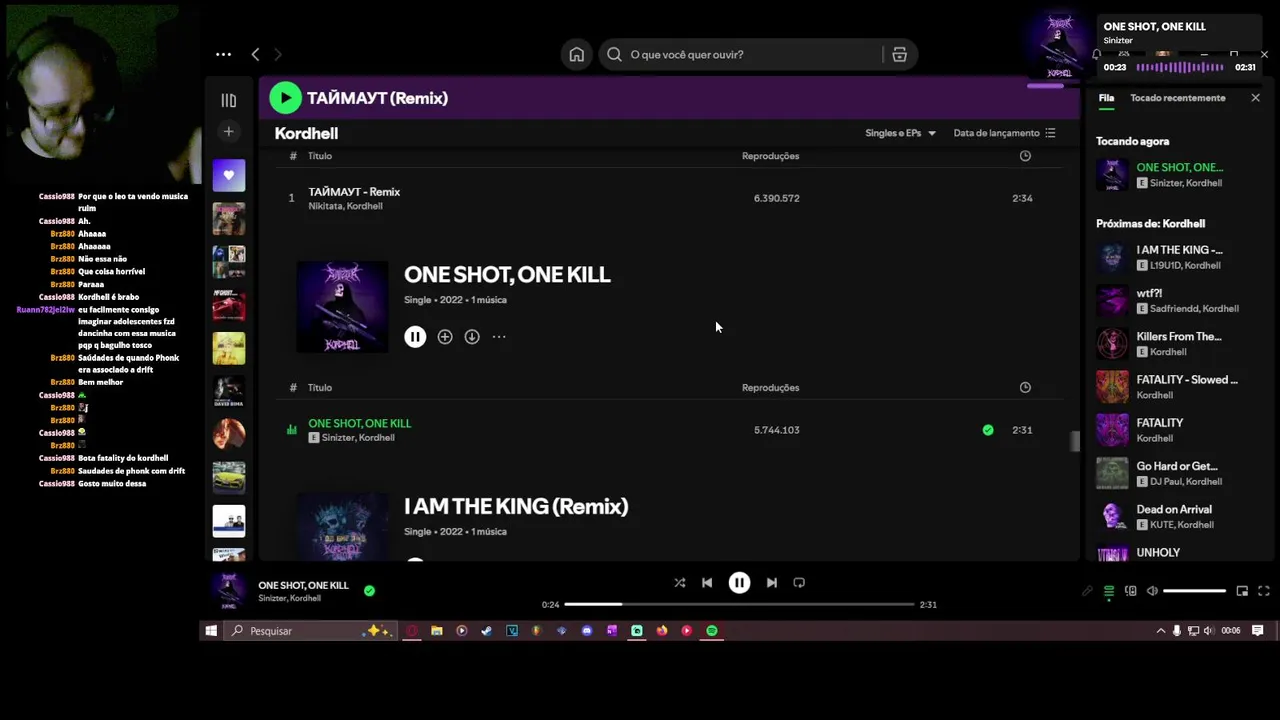The height and width of the screenshot is (720, 1280).
Task: Open Spotify from the Windows taskbar
Action: click(x=712, y=631)
